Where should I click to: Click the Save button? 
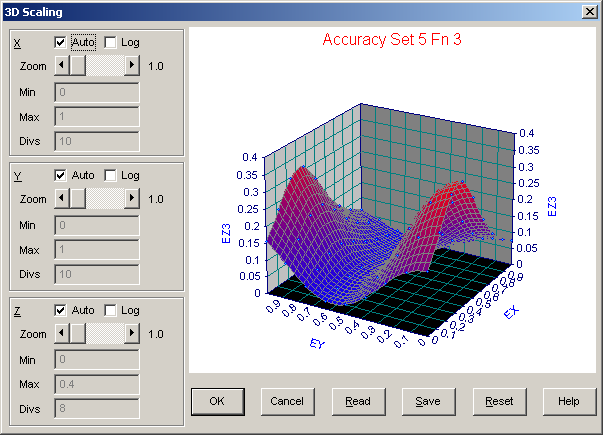click(428, 402)
